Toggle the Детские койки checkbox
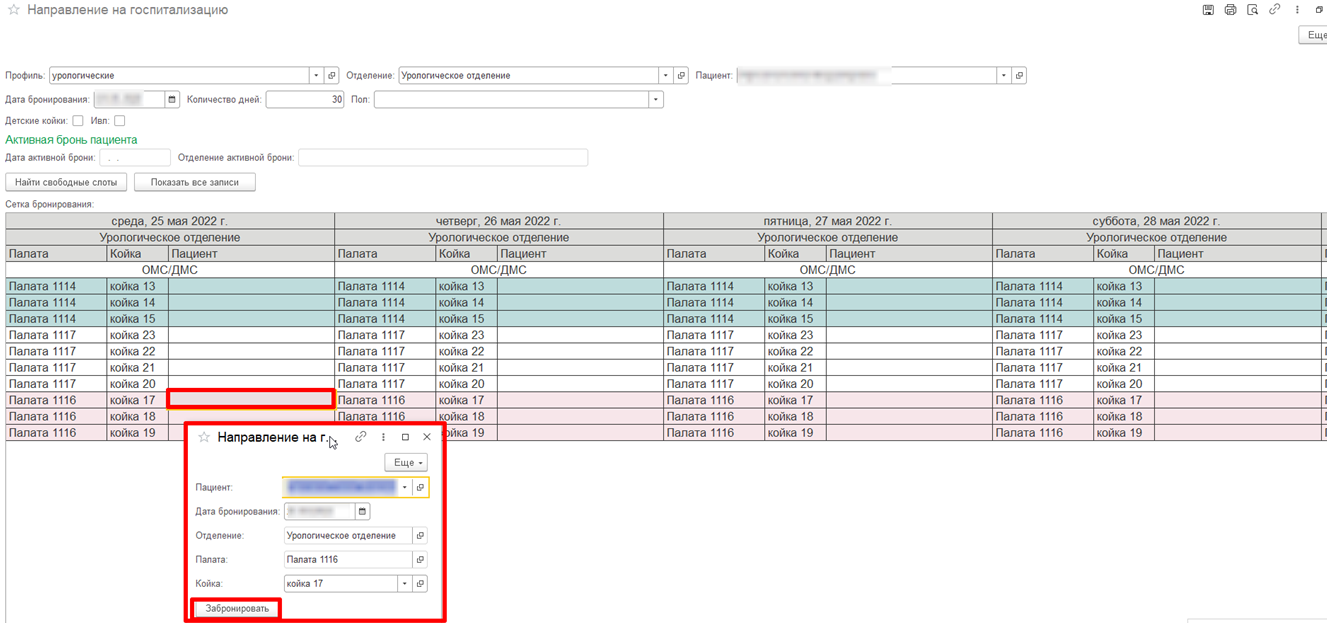The height and width of the screenshot is (623, 1327). pos(78,121)
